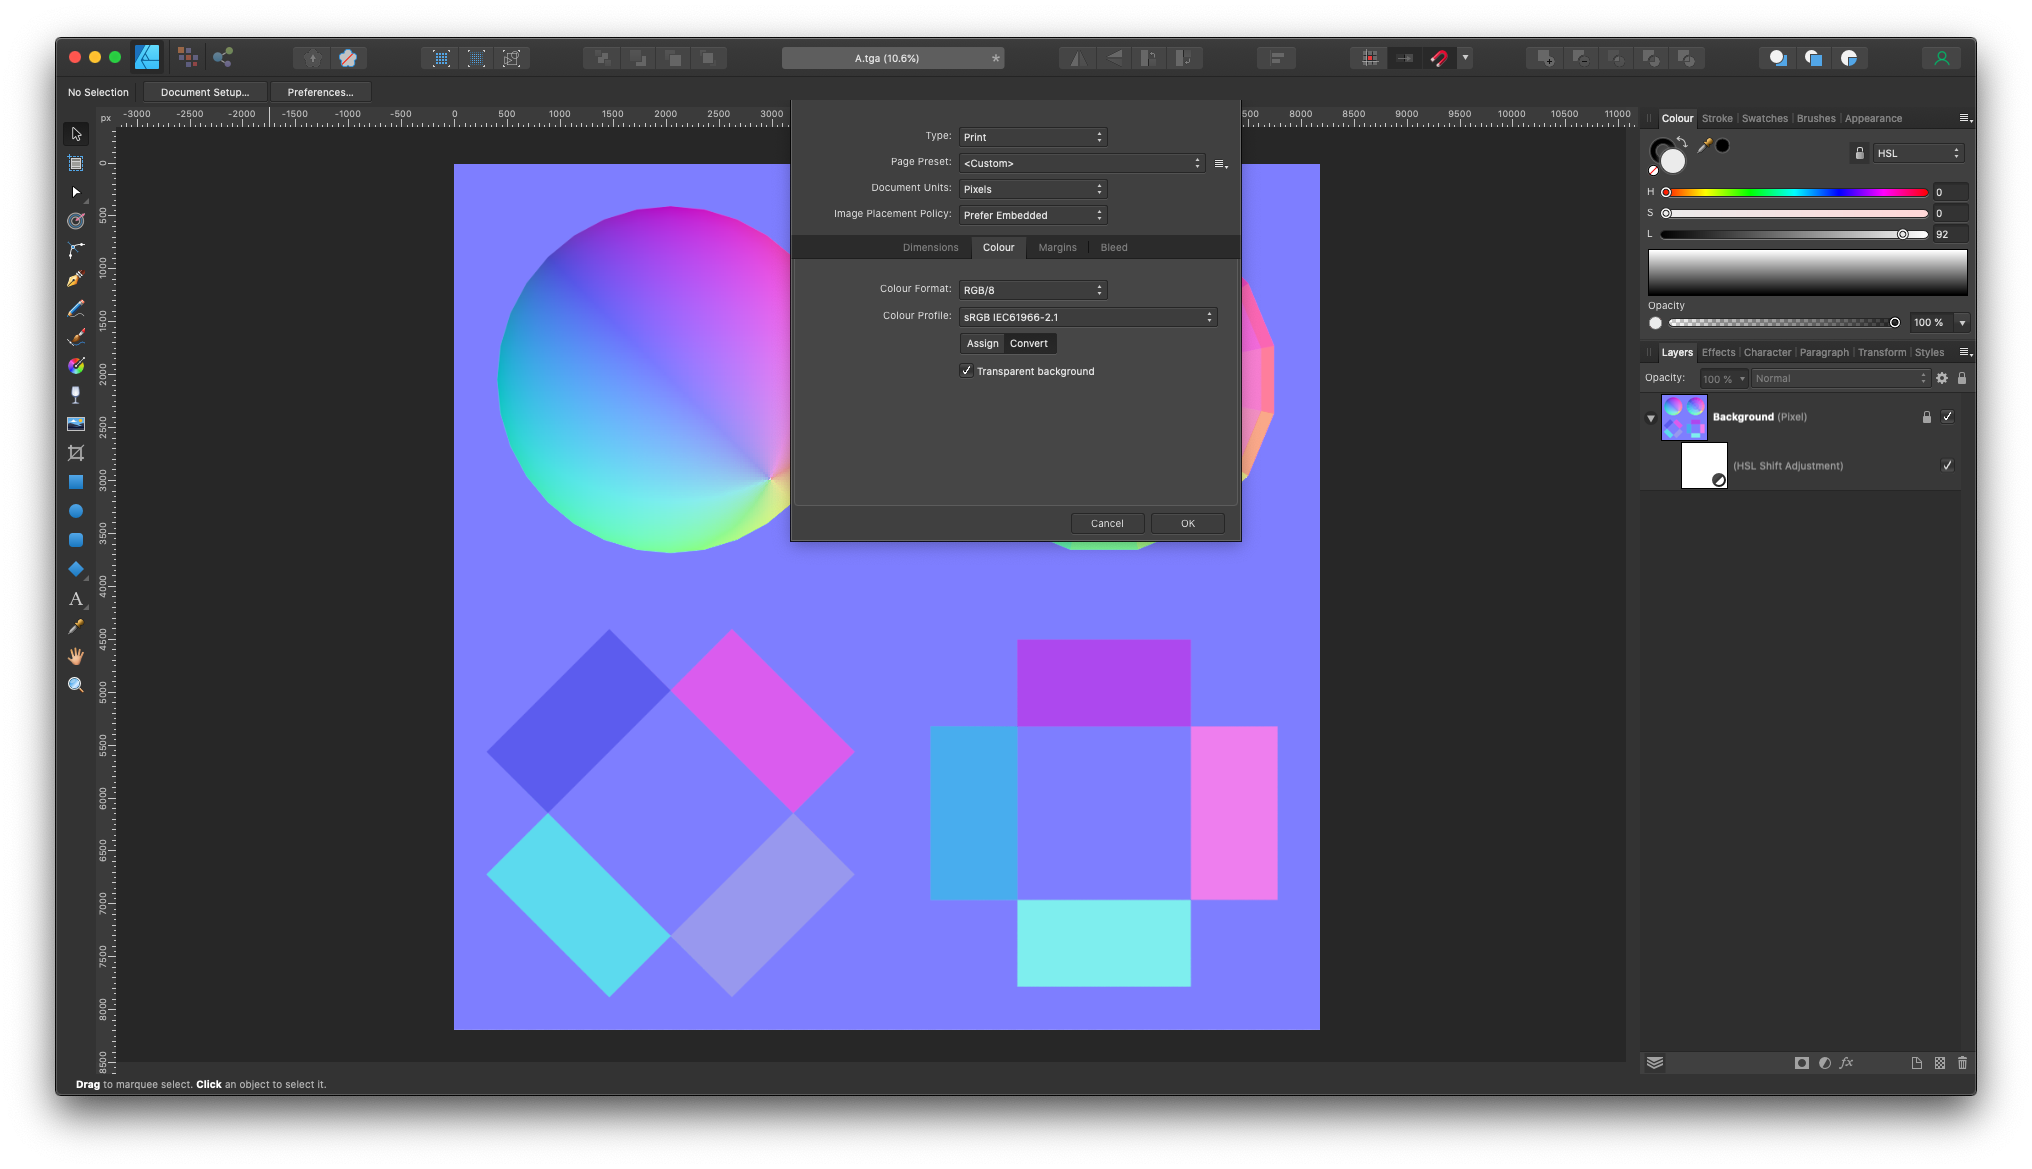Screen dimensions: 2032x1169
Task: Select the Crop tool
Action: coord(76,453)
